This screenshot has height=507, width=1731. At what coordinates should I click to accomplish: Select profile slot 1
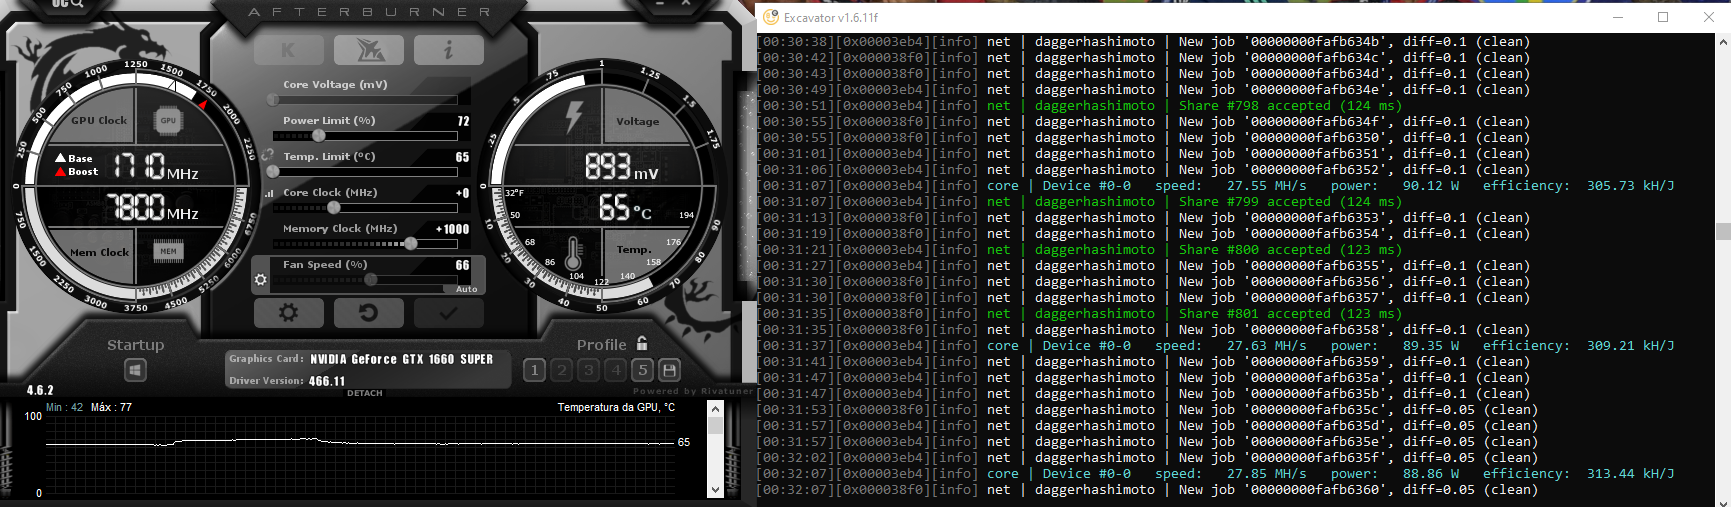click(534, 370)
